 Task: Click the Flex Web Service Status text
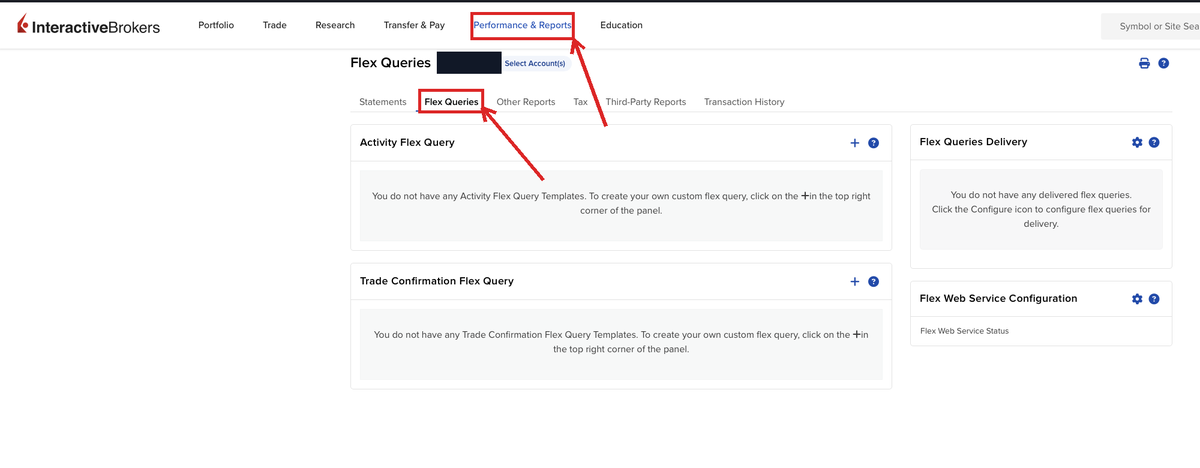pyautogui.click(x=964, y=331)
